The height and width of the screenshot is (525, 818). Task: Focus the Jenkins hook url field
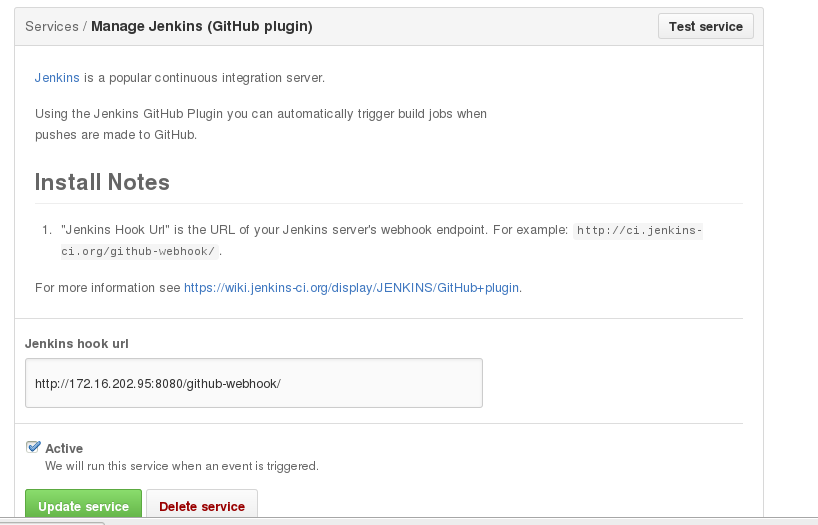(254, 383)
